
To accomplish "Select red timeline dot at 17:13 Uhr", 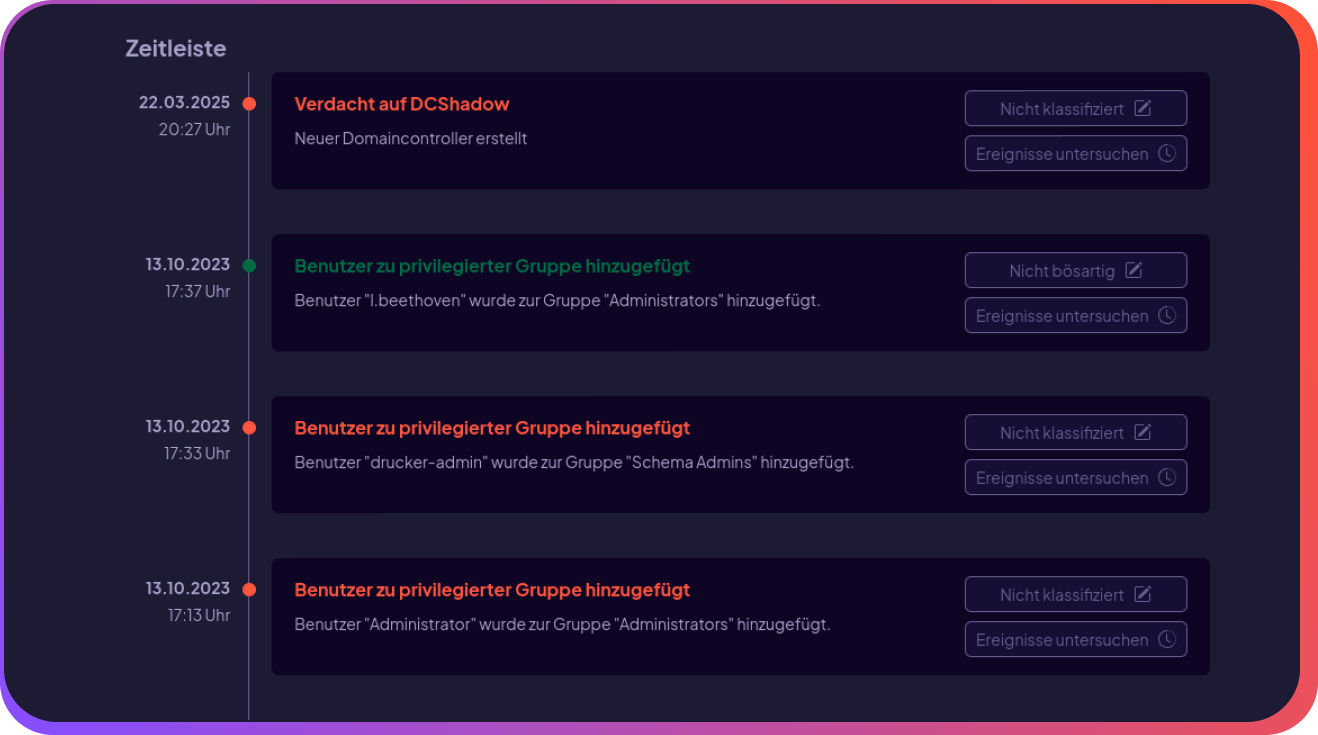I will [x=249, y=589].
